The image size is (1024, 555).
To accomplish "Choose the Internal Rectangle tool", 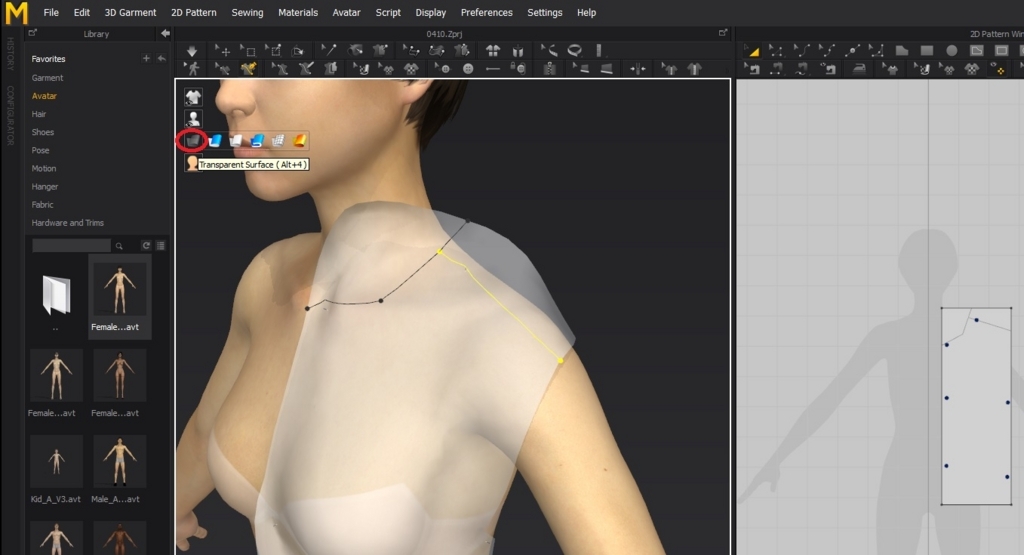I will (1001, 51).
